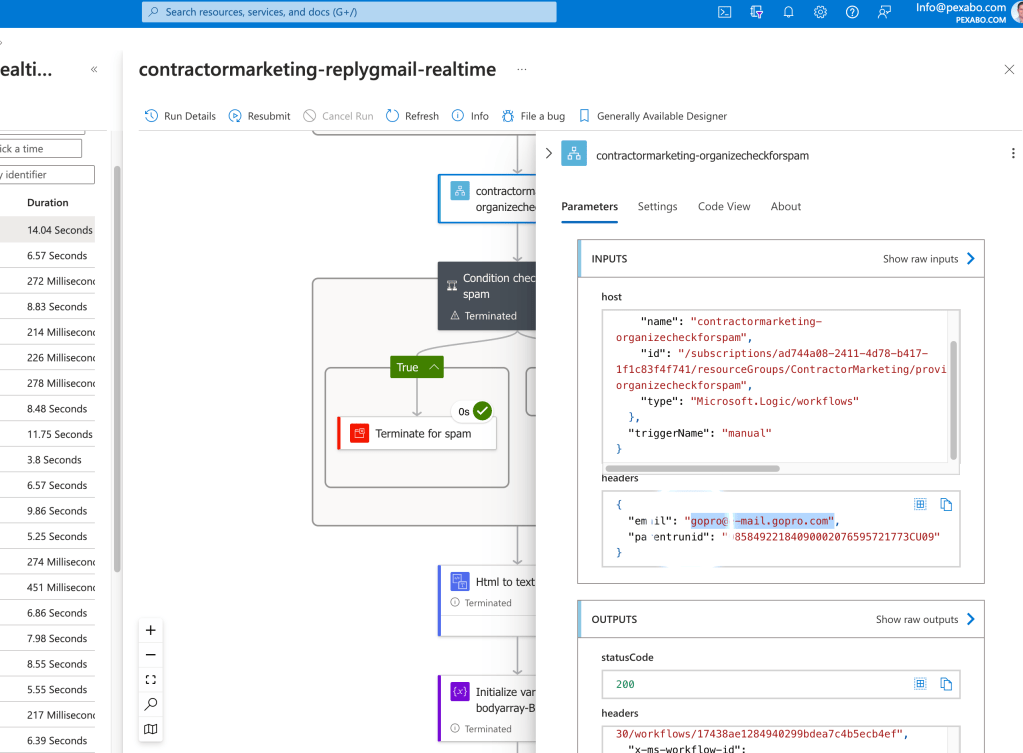Screen dimensions: 1023x753
Task: Switch to Generally Available Designer
Action: tap(652, 115)
